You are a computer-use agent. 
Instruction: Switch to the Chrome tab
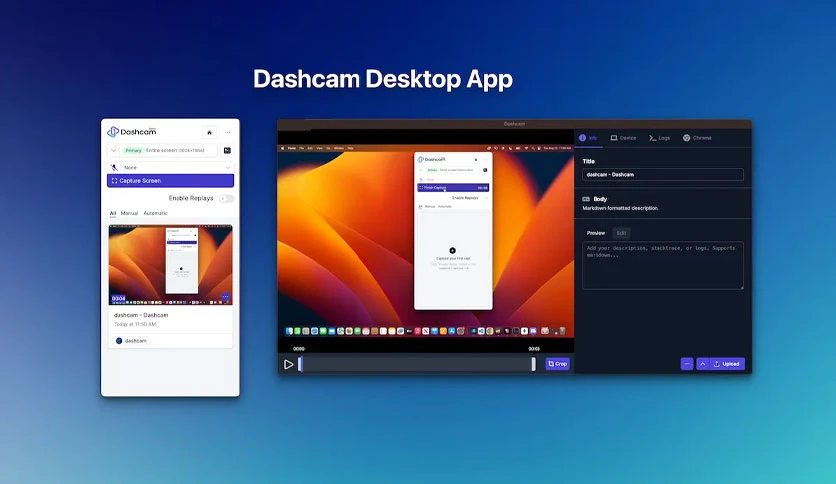click(697, 138)
